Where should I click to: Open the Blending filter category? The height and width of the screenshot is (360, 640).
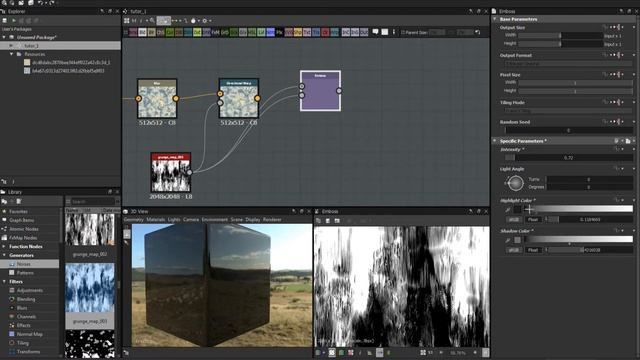pos(26,299)
